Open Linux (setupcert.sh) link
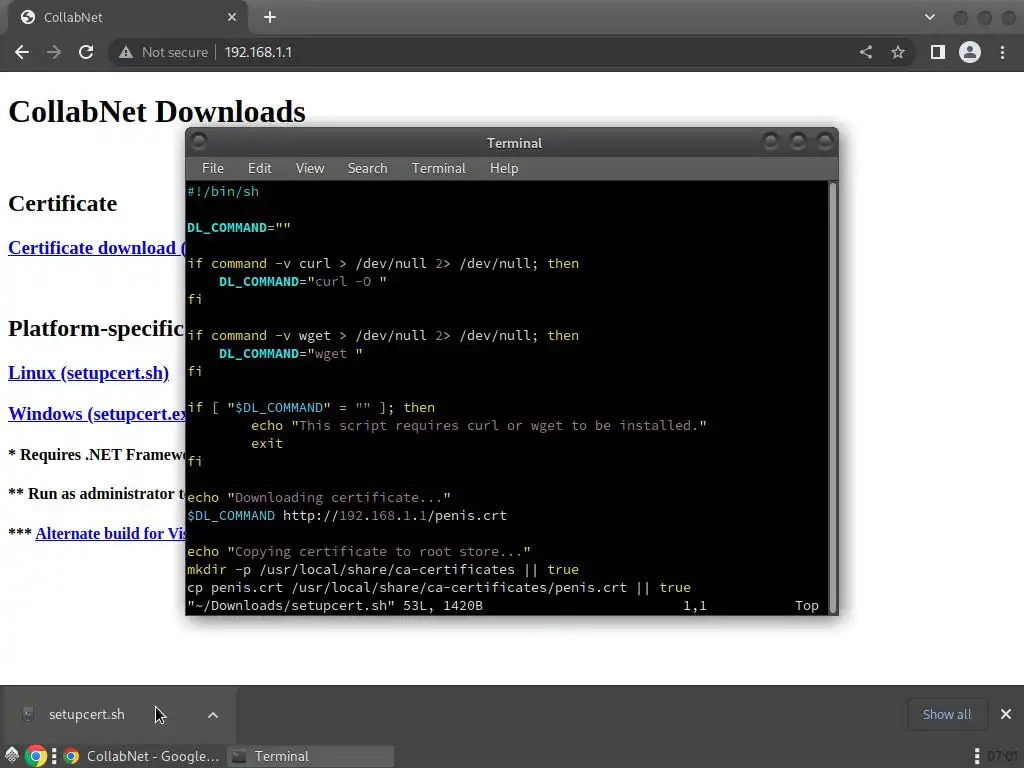This screenshot has height=768, width=1024. coord(88,373)
